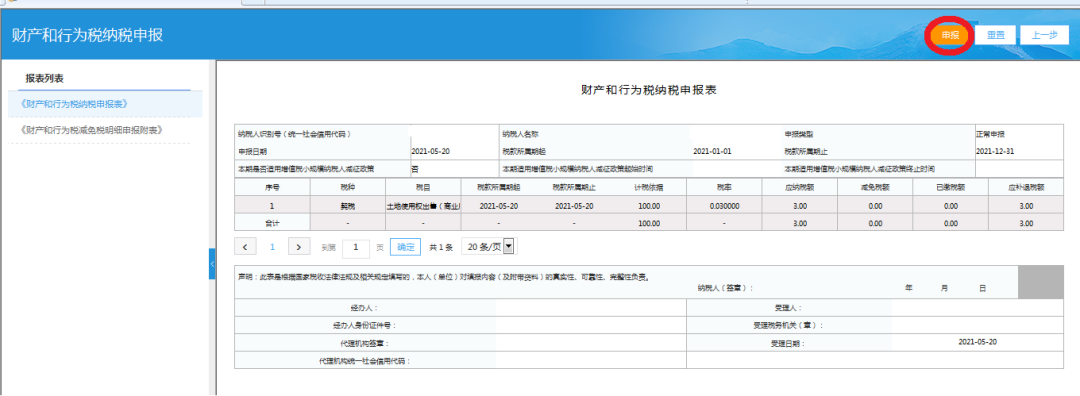
Task: Click the 税率 column header
Action: (x=725, y=187)
